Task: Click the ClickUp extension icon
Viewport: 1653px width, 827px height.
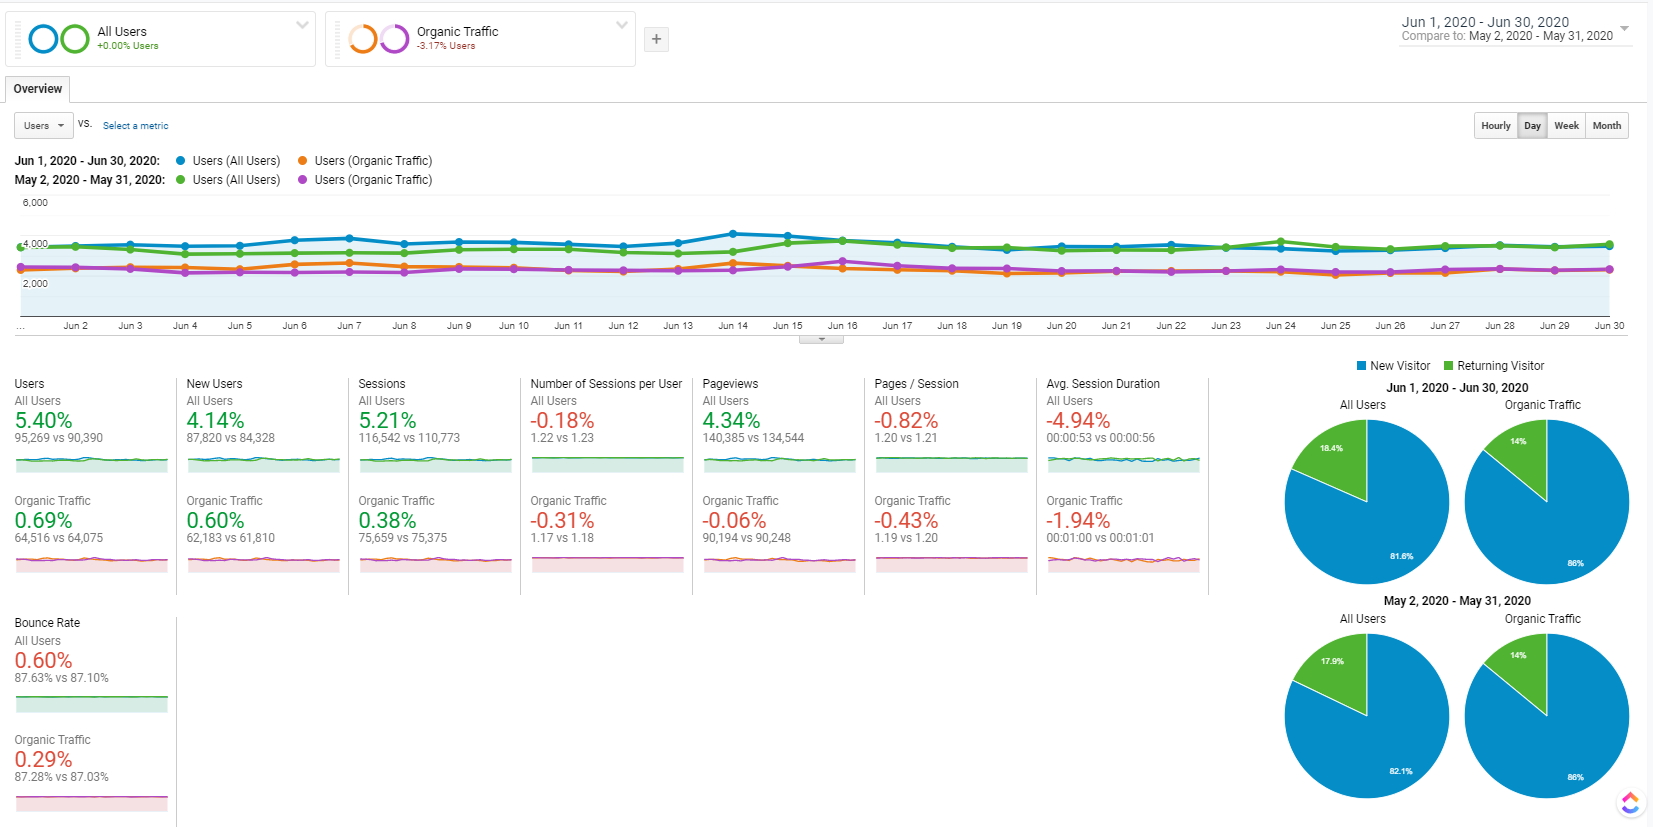Action: click(1630, 802)
